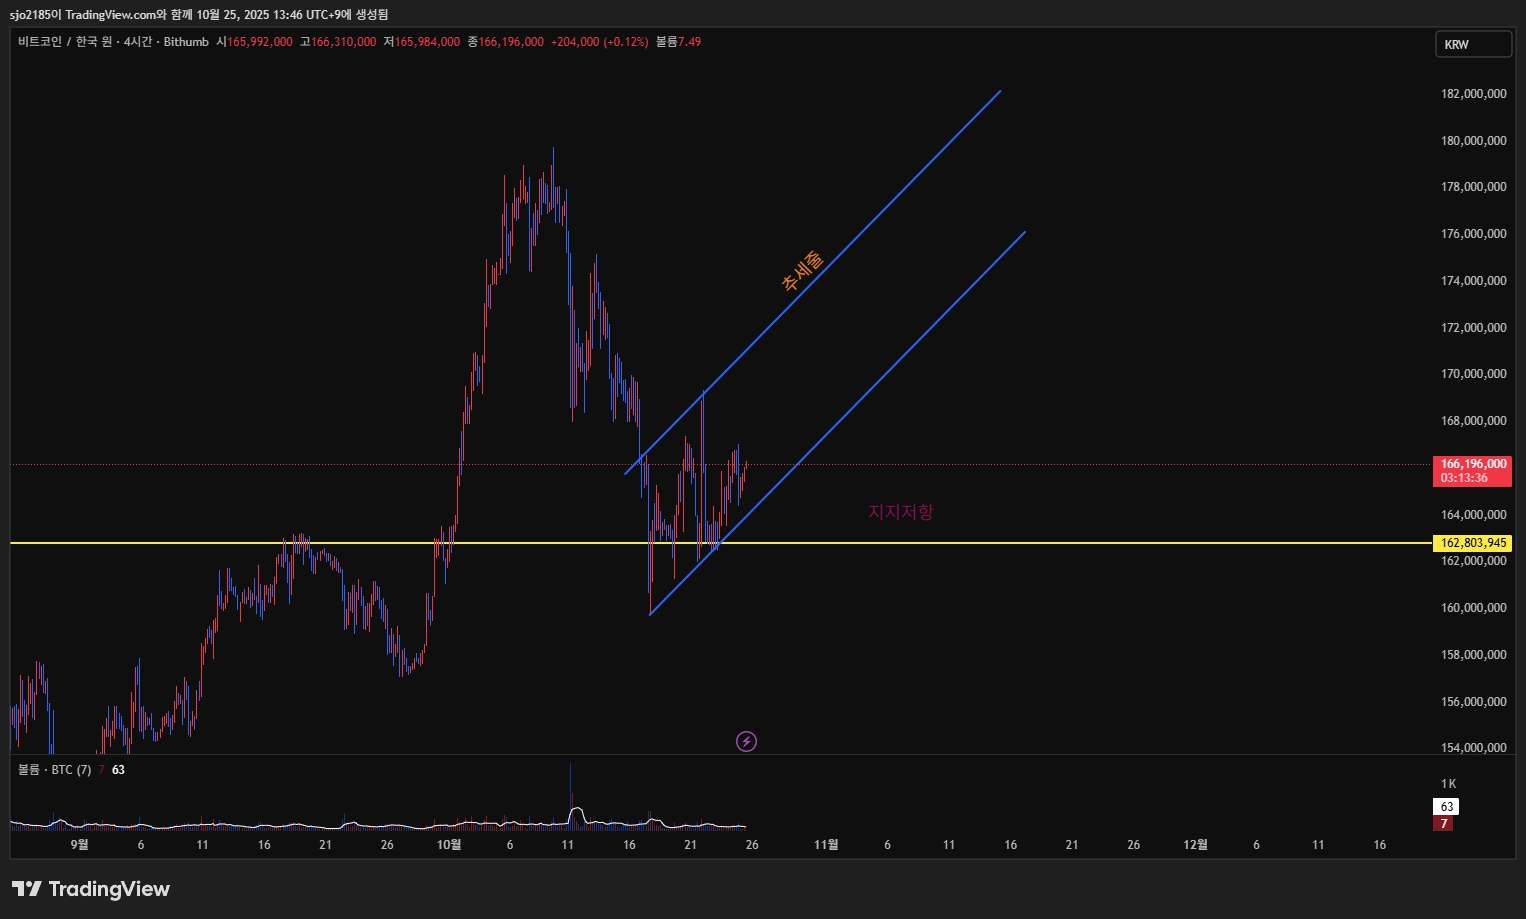Image resolution: width=1526 pixels, height=919 pixels.
Task: Click the TradingView logo
Action: coord(91,889)
